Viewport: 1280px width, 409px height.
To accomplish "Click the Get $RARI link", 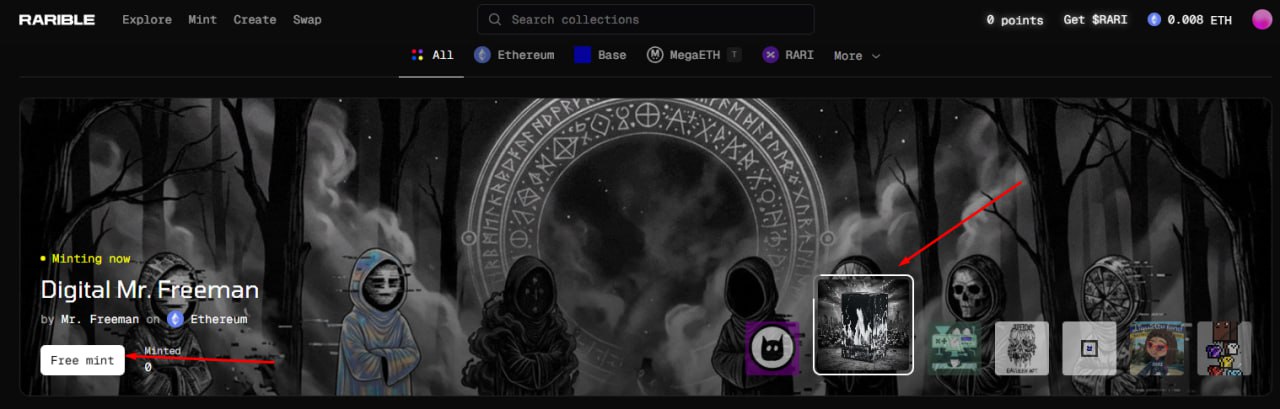I will click(1095, 20).
